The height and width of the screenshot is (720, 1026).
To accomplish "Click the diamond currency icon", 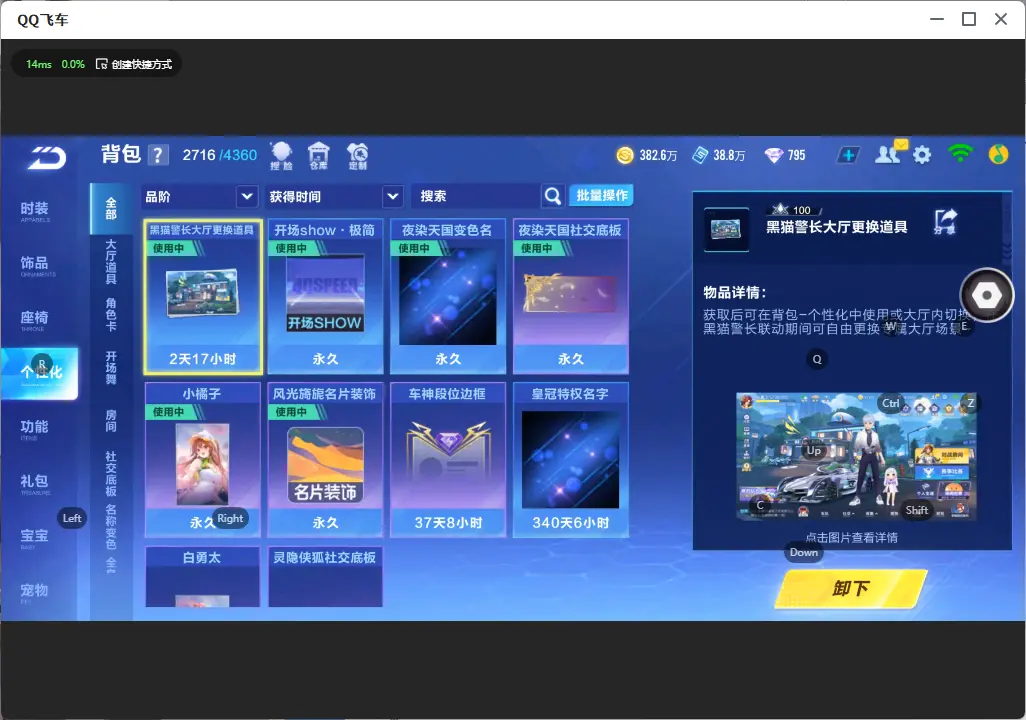I will click(774, 155).
